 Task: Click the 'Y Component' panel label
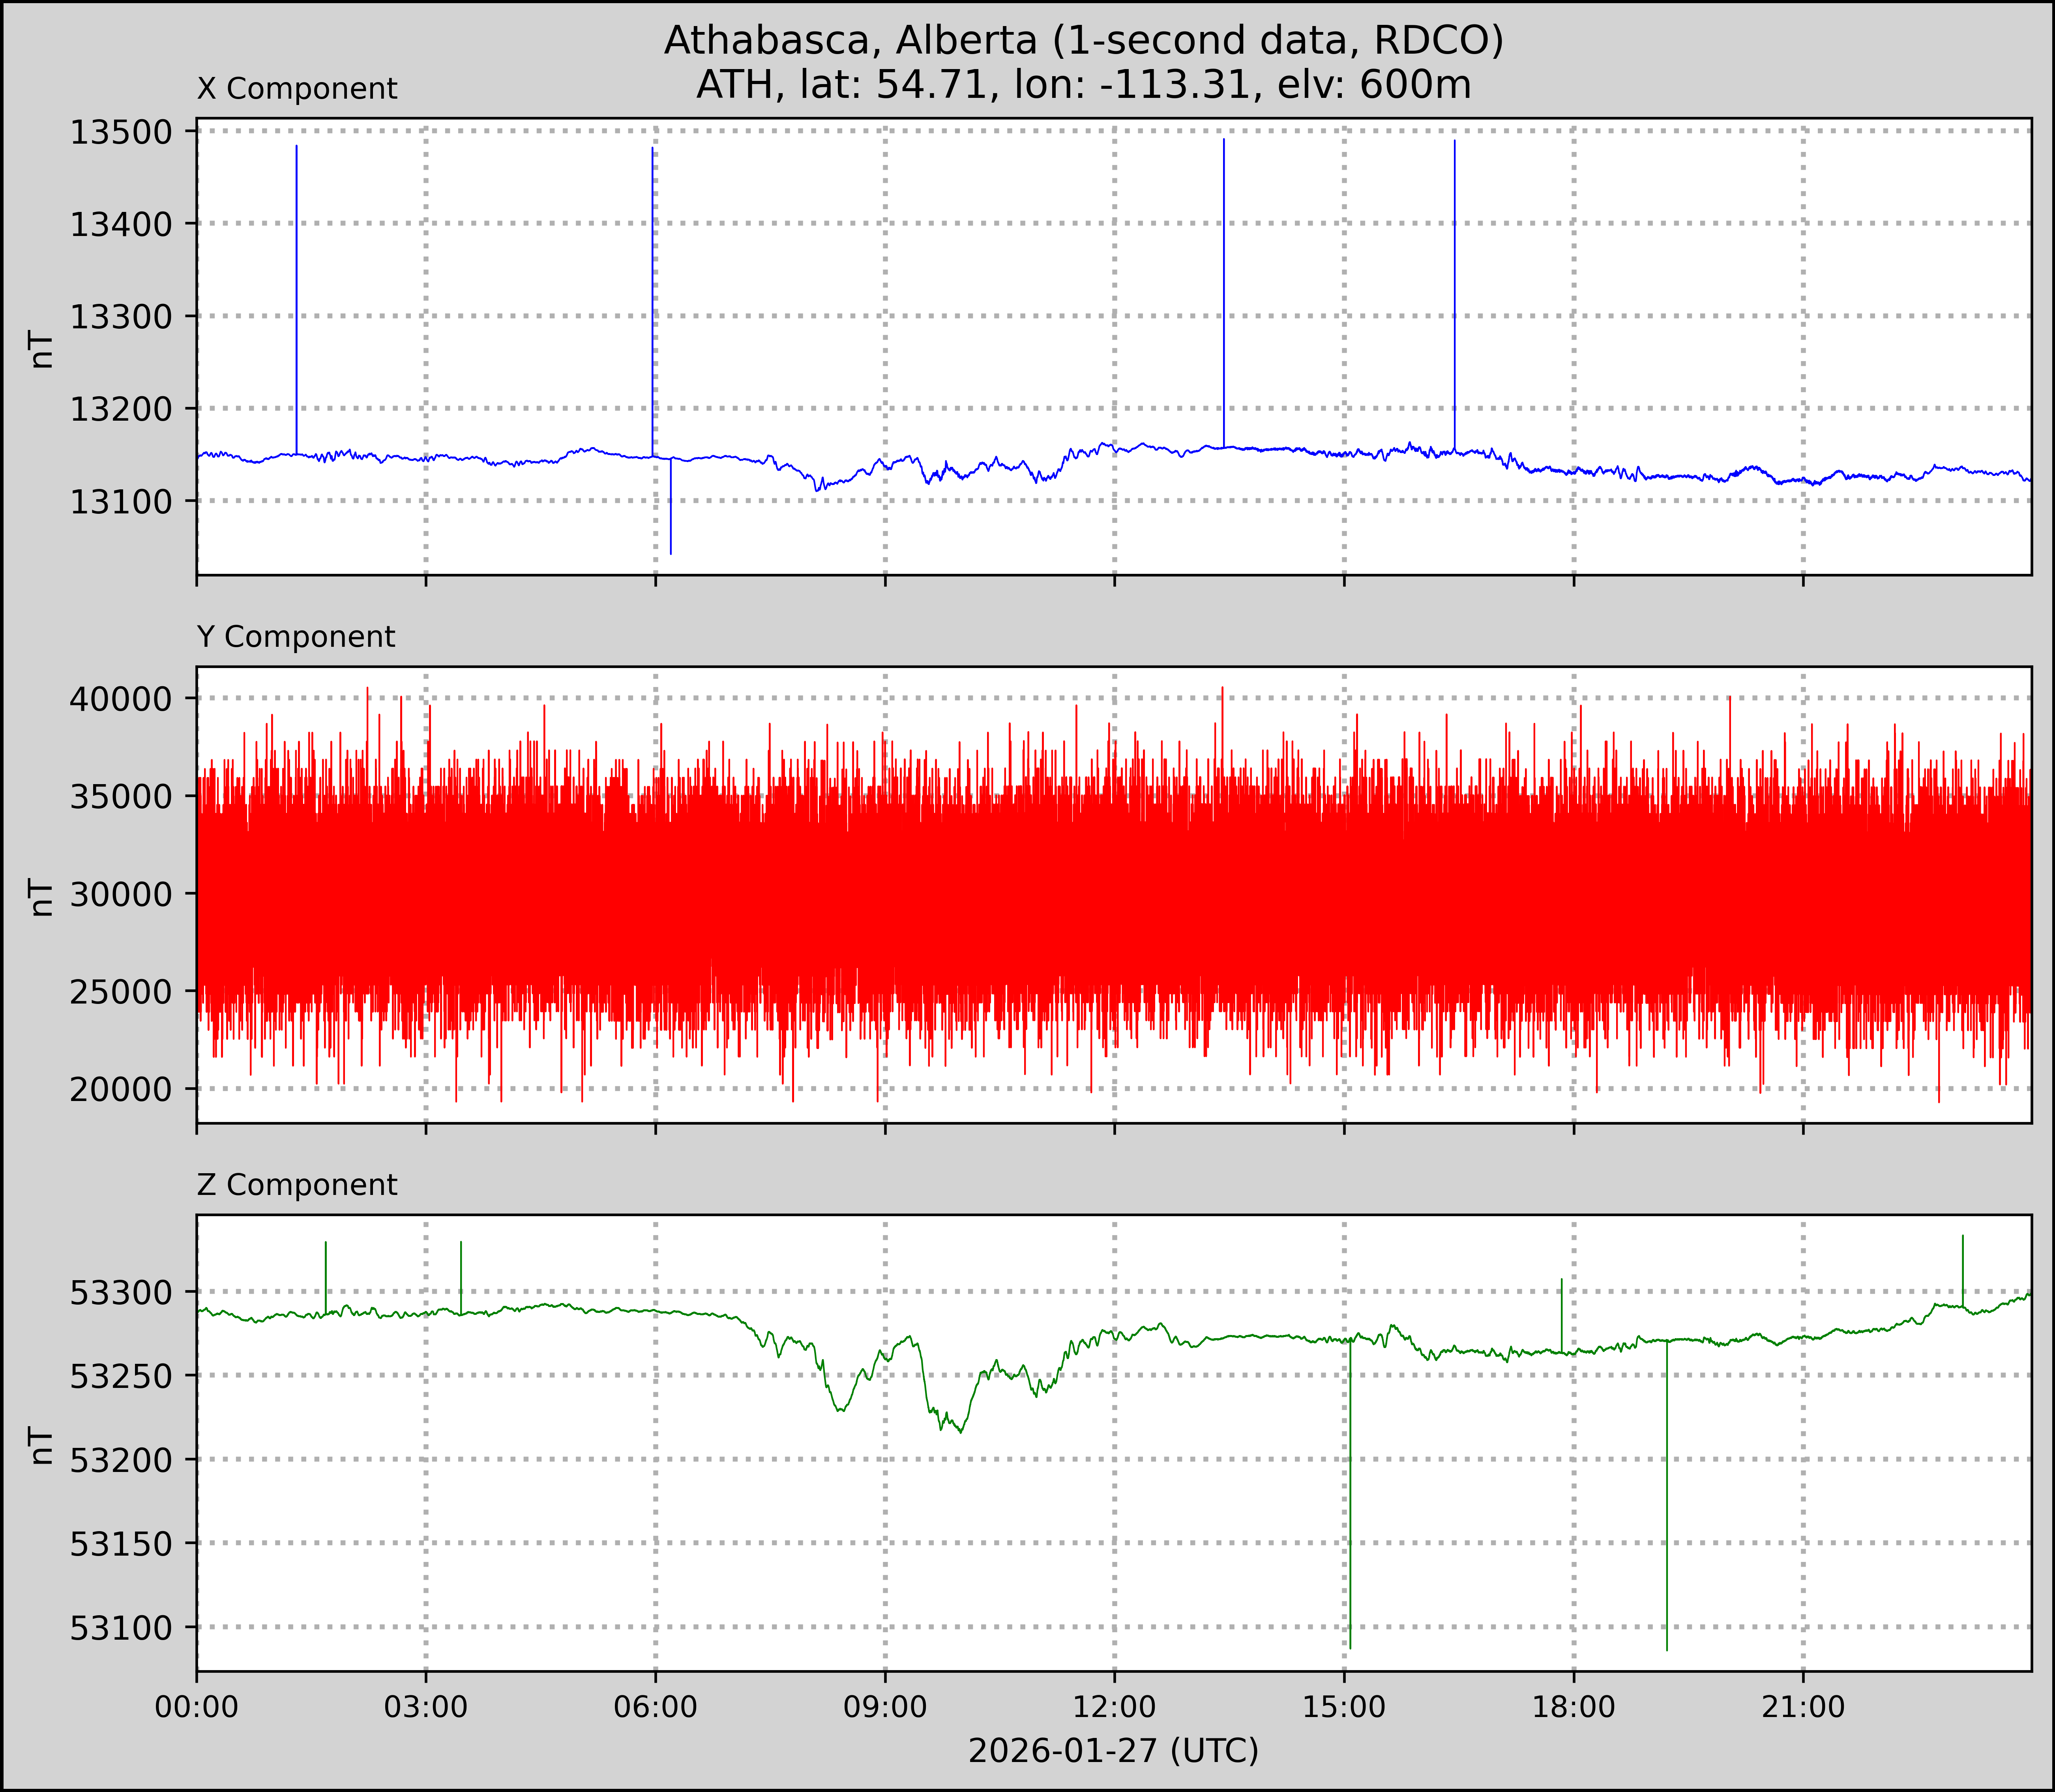(x=296, y=637)
